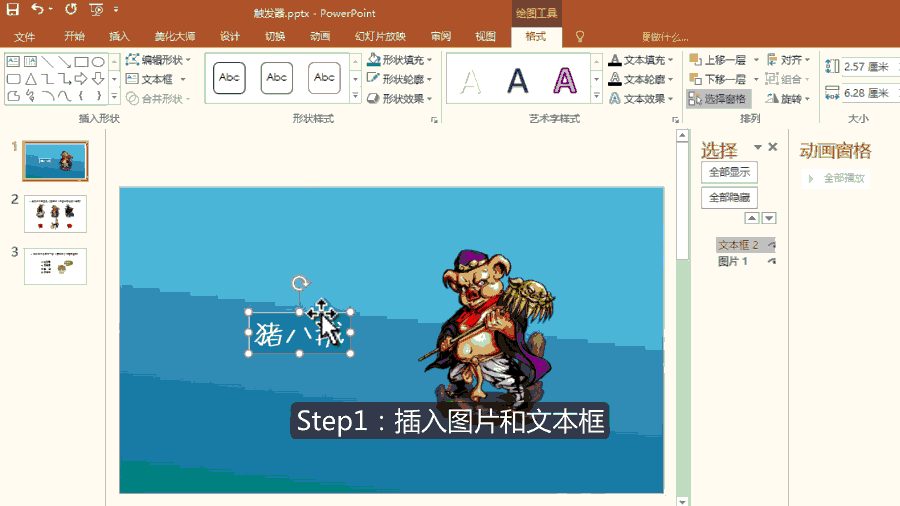Screen dimensions: 900x506
Task: Select the right brace shape
Action: 98,96
